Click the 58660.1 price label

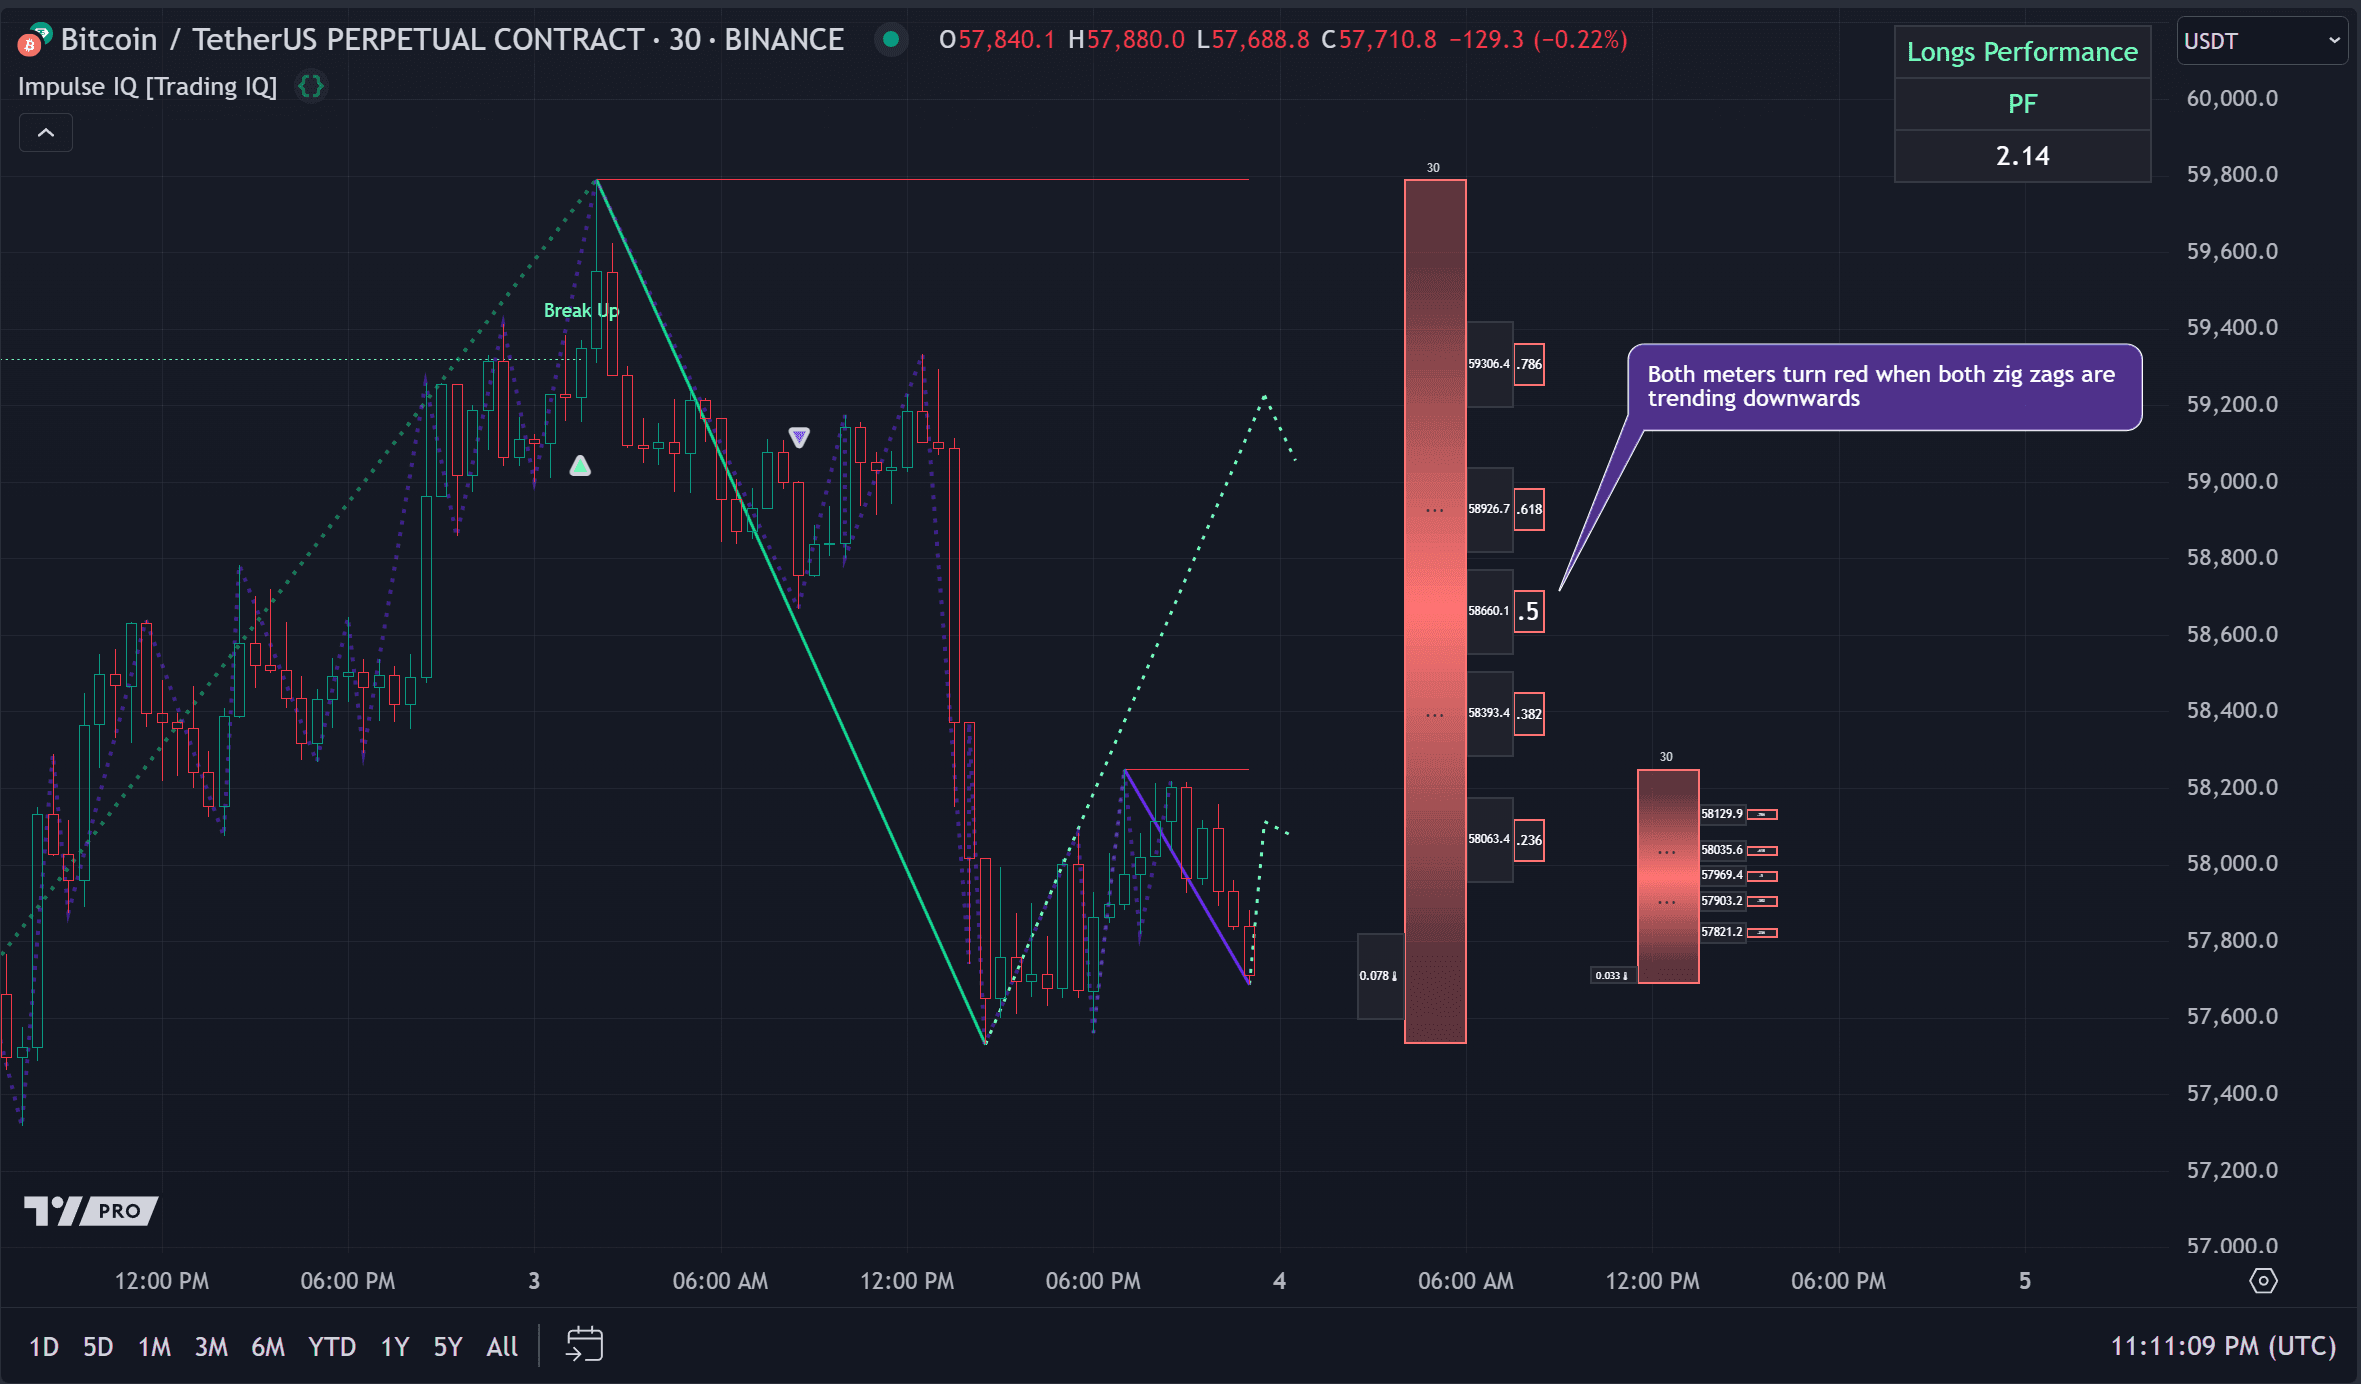click(x=1489, y=611)
